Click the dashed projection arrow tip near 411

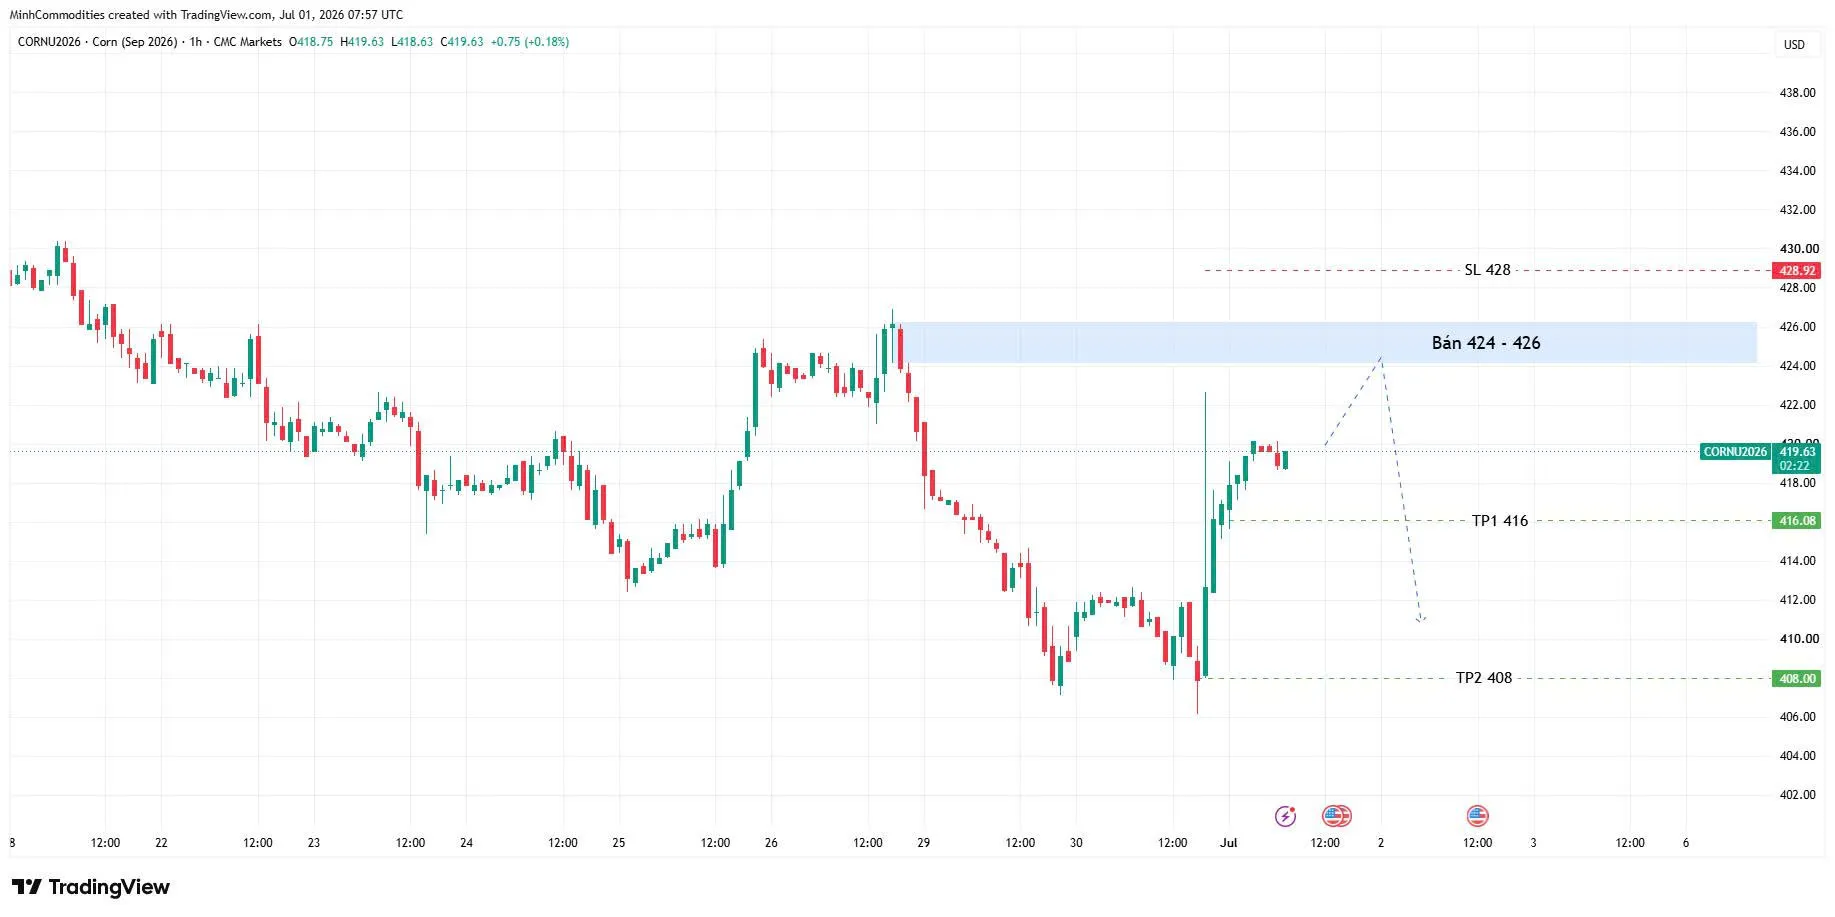[x=1420, y=620]
